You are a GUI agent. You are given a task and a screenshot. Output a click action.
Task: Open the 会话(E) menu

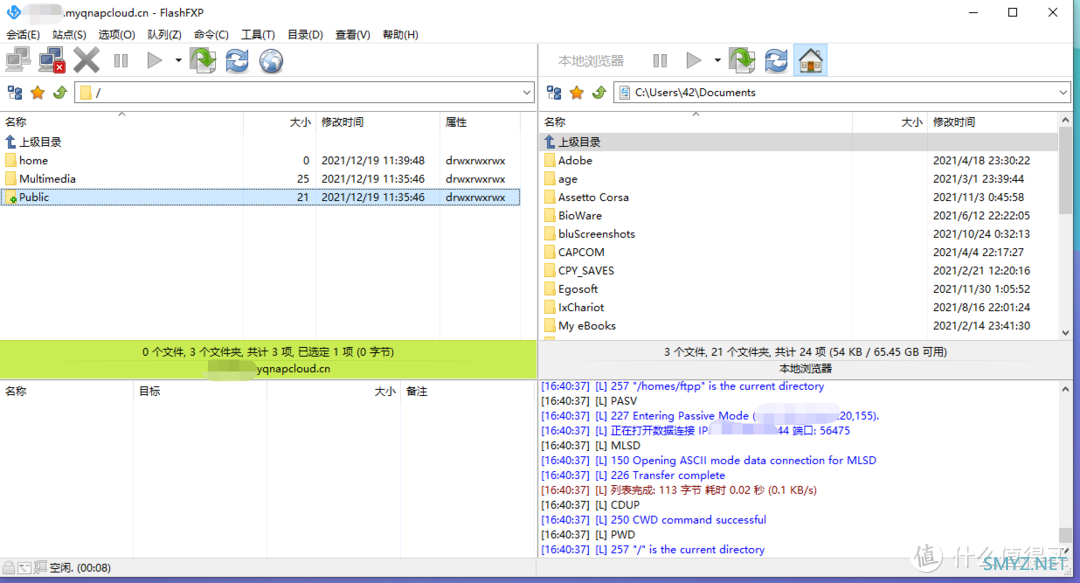23,34
